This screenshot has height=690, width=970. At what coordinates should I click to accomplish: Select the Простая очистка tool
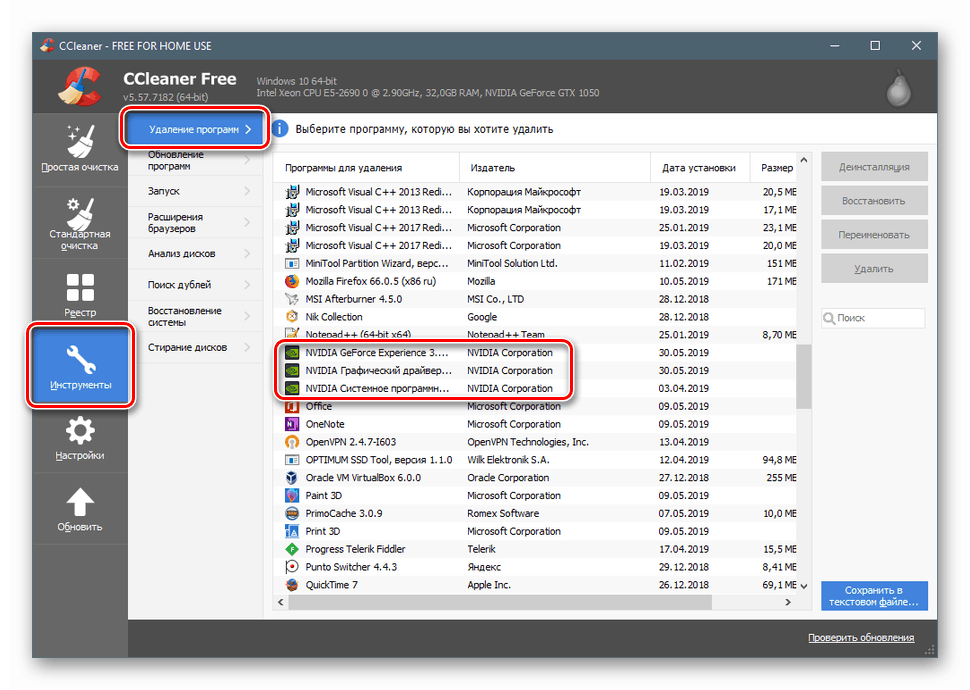click(x=79, y=149)
